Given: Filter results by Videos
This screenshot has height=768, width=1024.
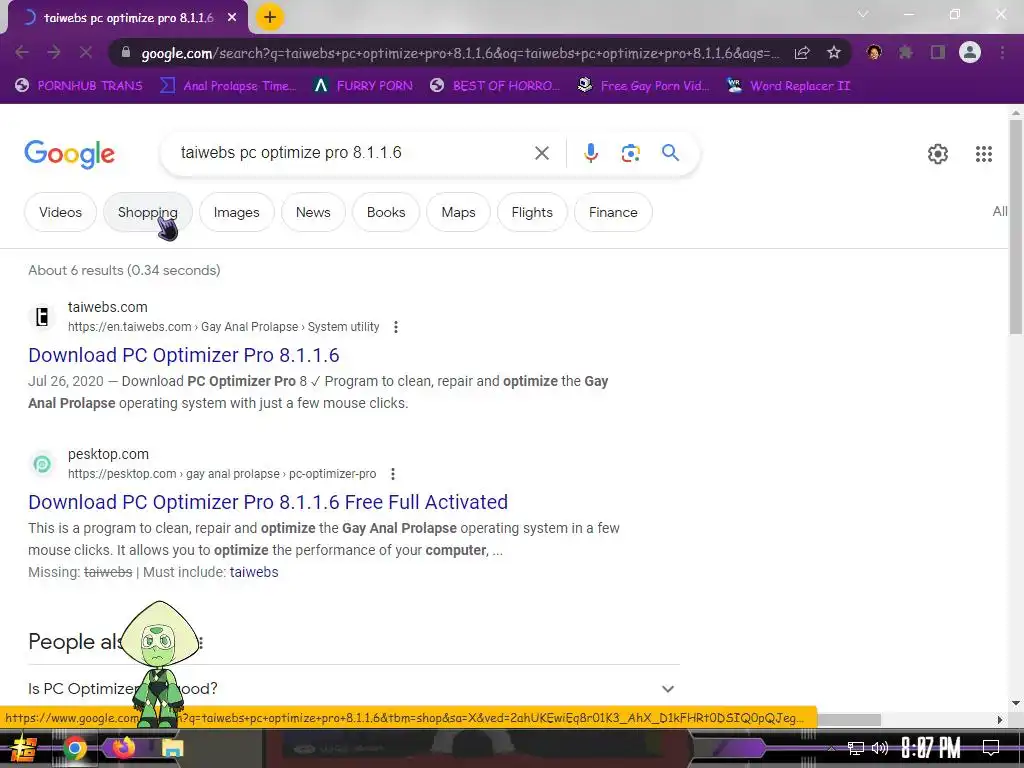Looking at the screenshot, I should (x=60, y=212).
